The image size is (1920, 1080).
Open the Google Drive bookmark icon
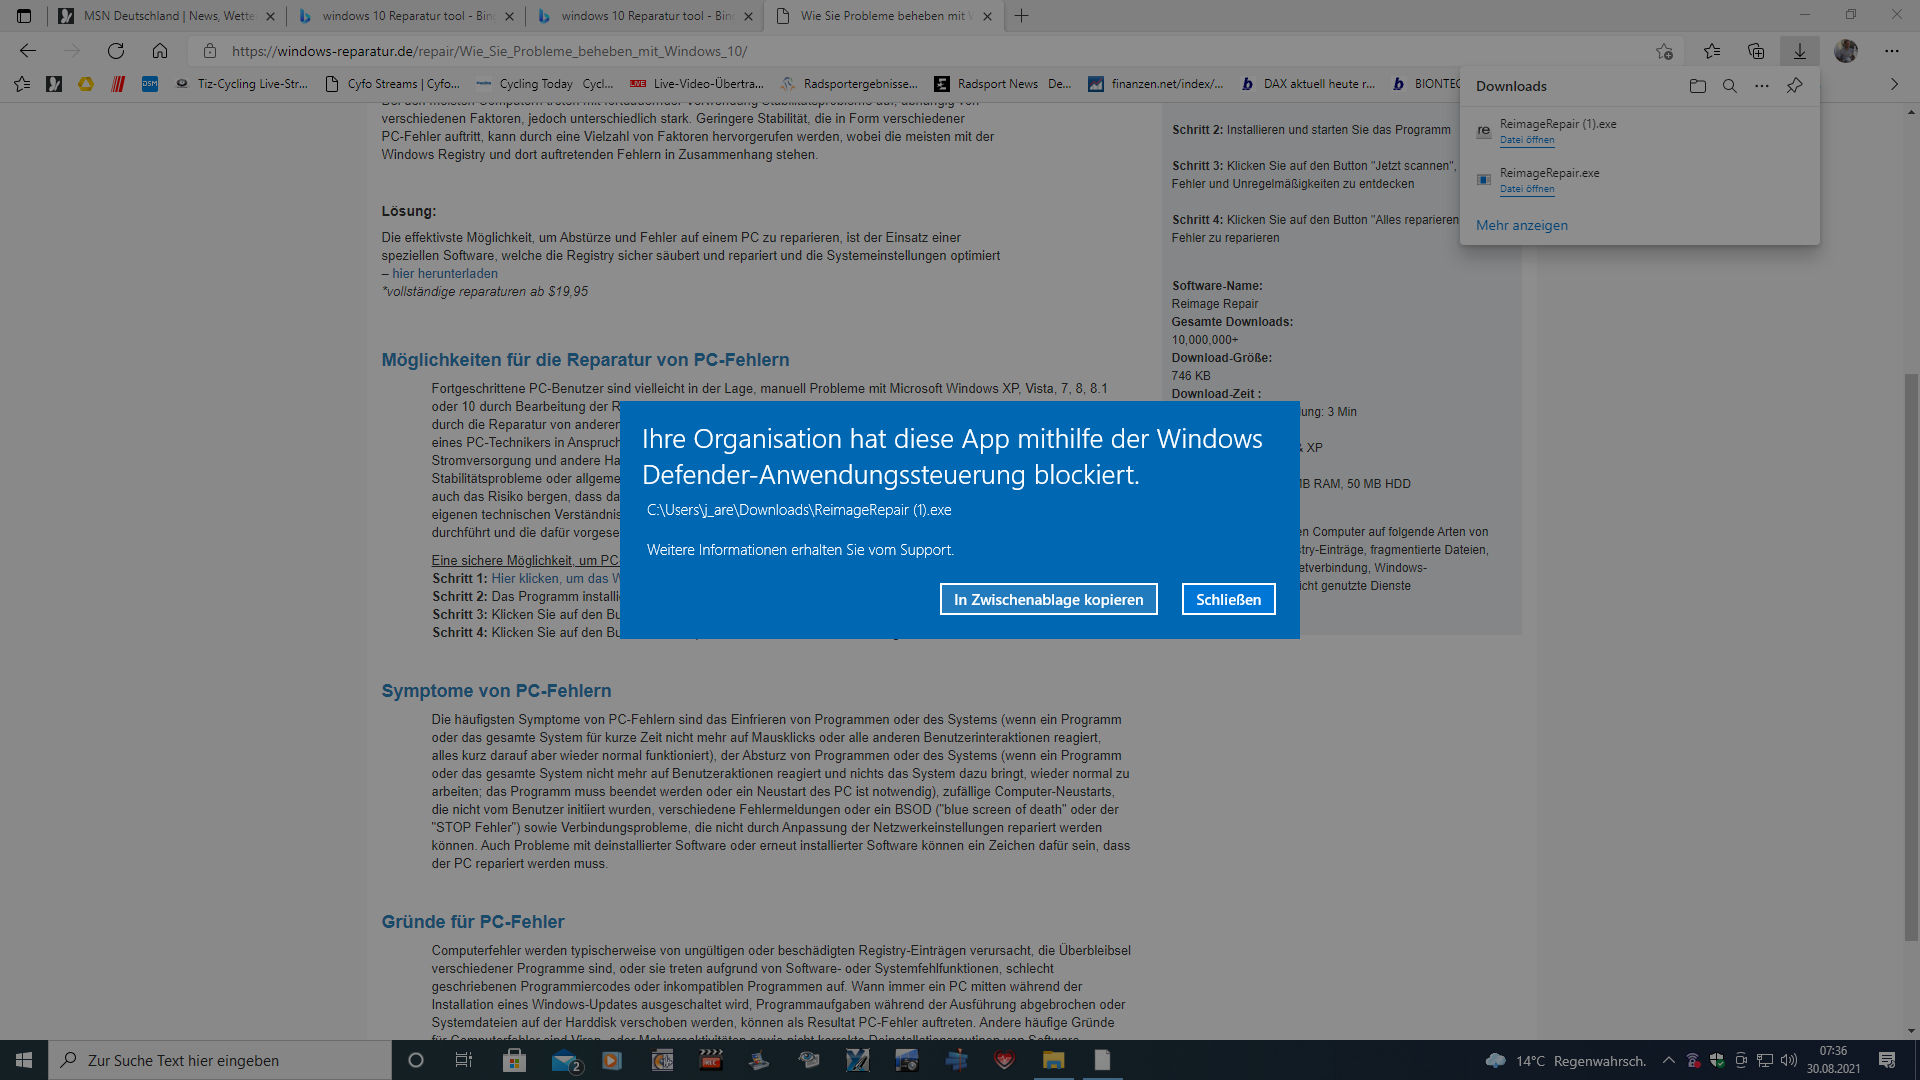[86, 84]
